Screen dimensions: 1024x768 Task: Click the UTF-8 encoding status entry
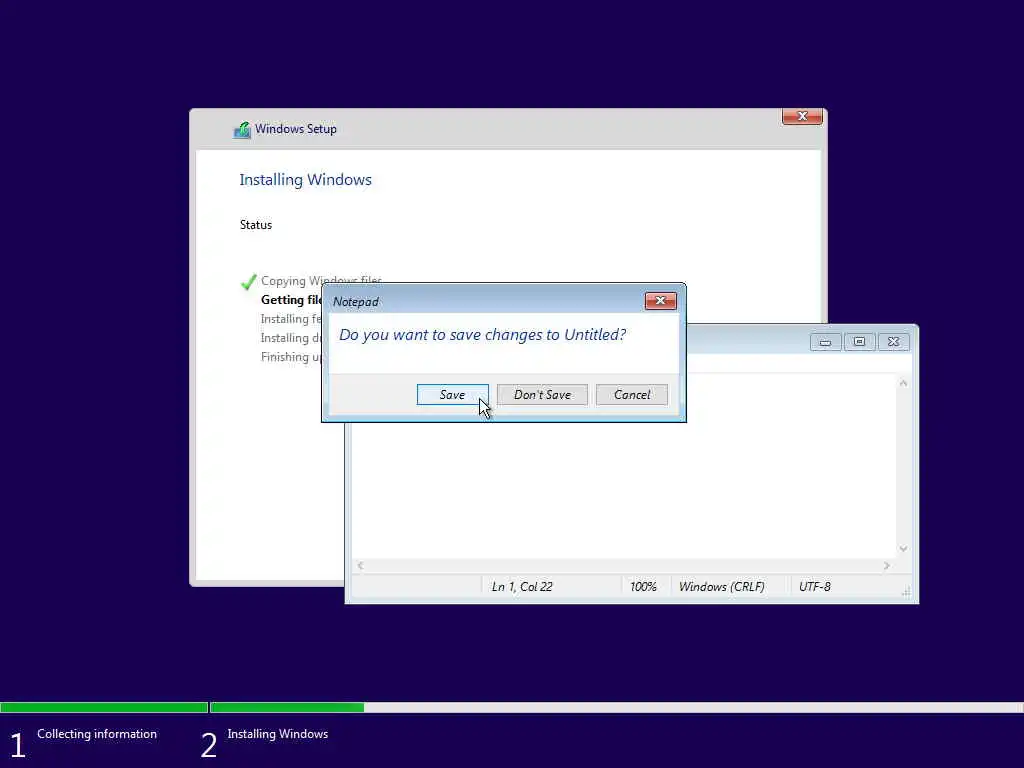814,586
